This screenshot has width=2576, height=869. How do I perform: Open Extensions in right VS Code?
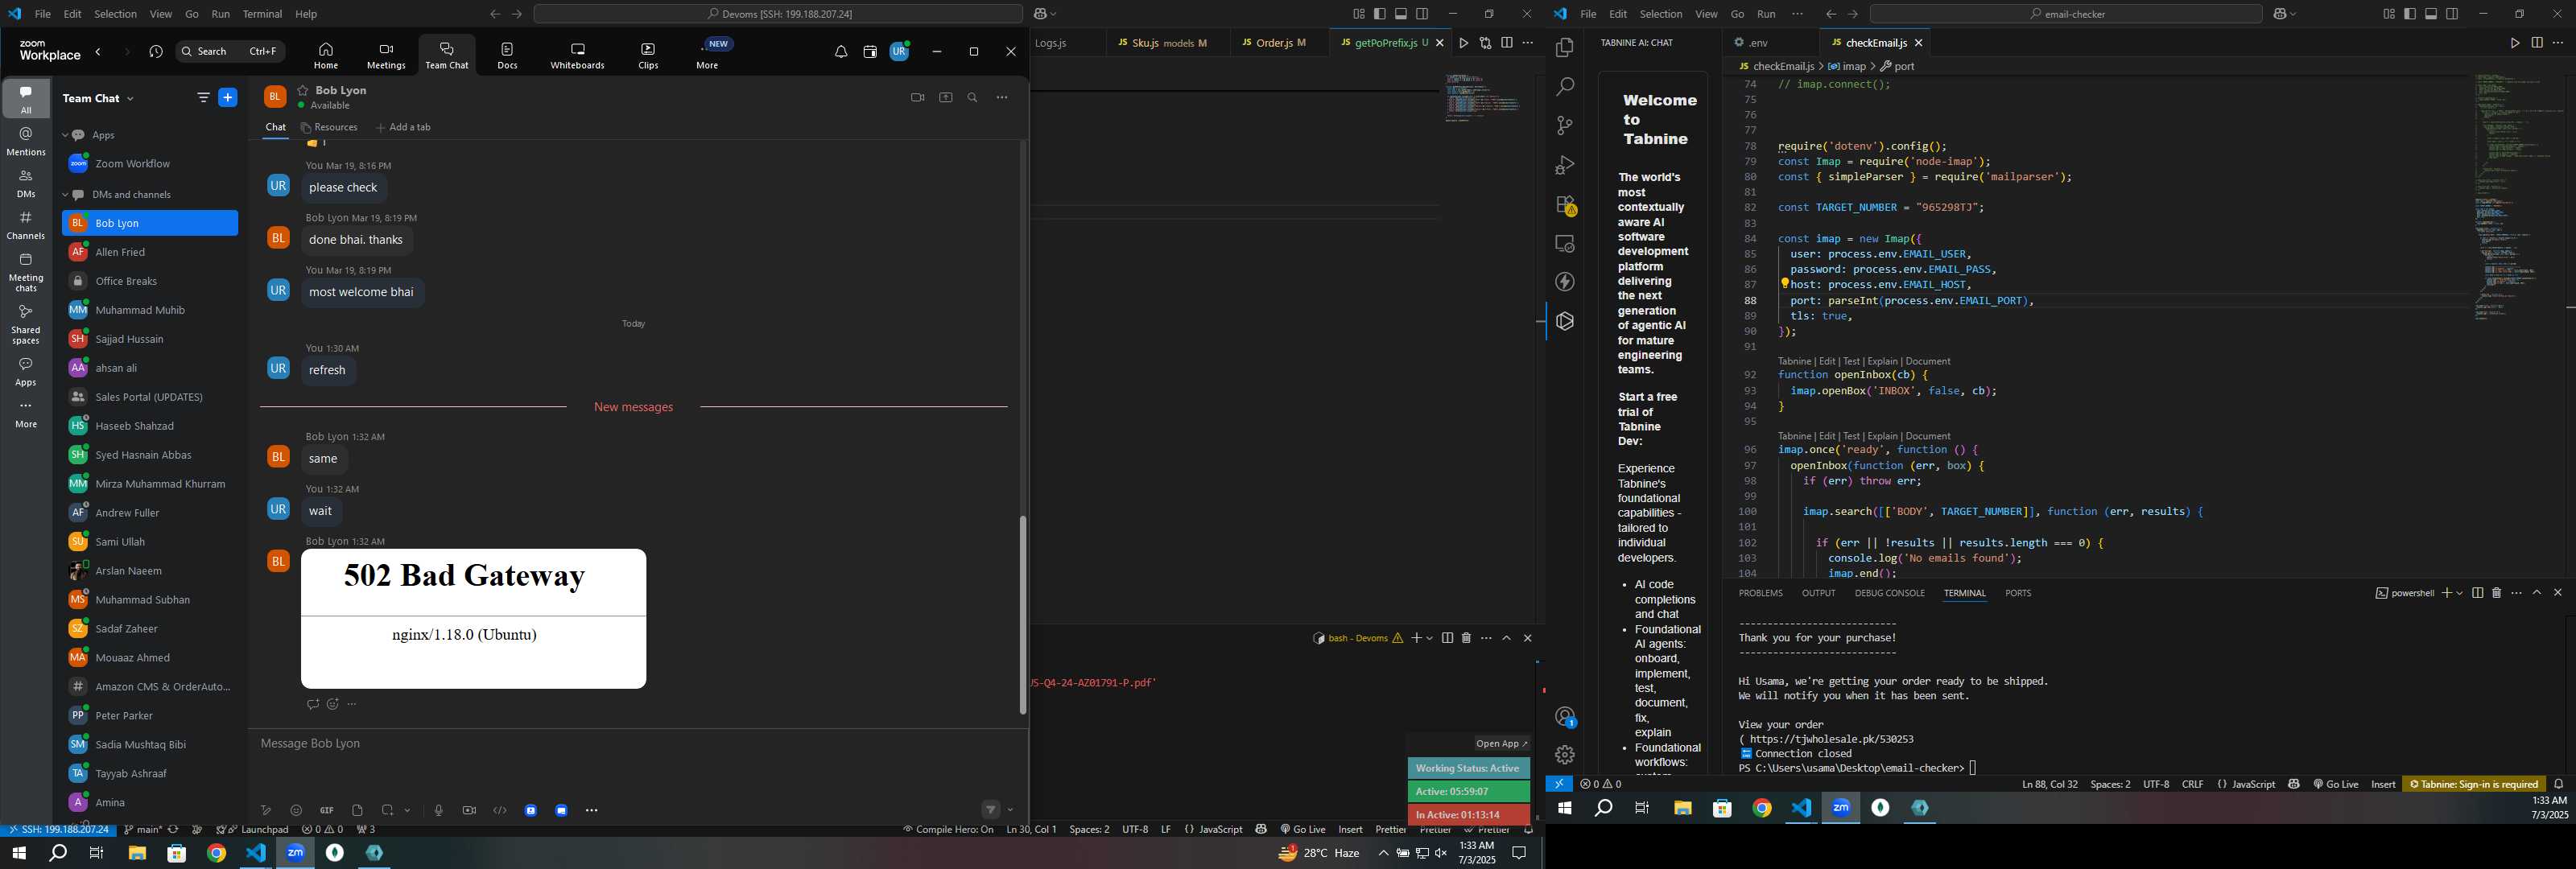1565,205
